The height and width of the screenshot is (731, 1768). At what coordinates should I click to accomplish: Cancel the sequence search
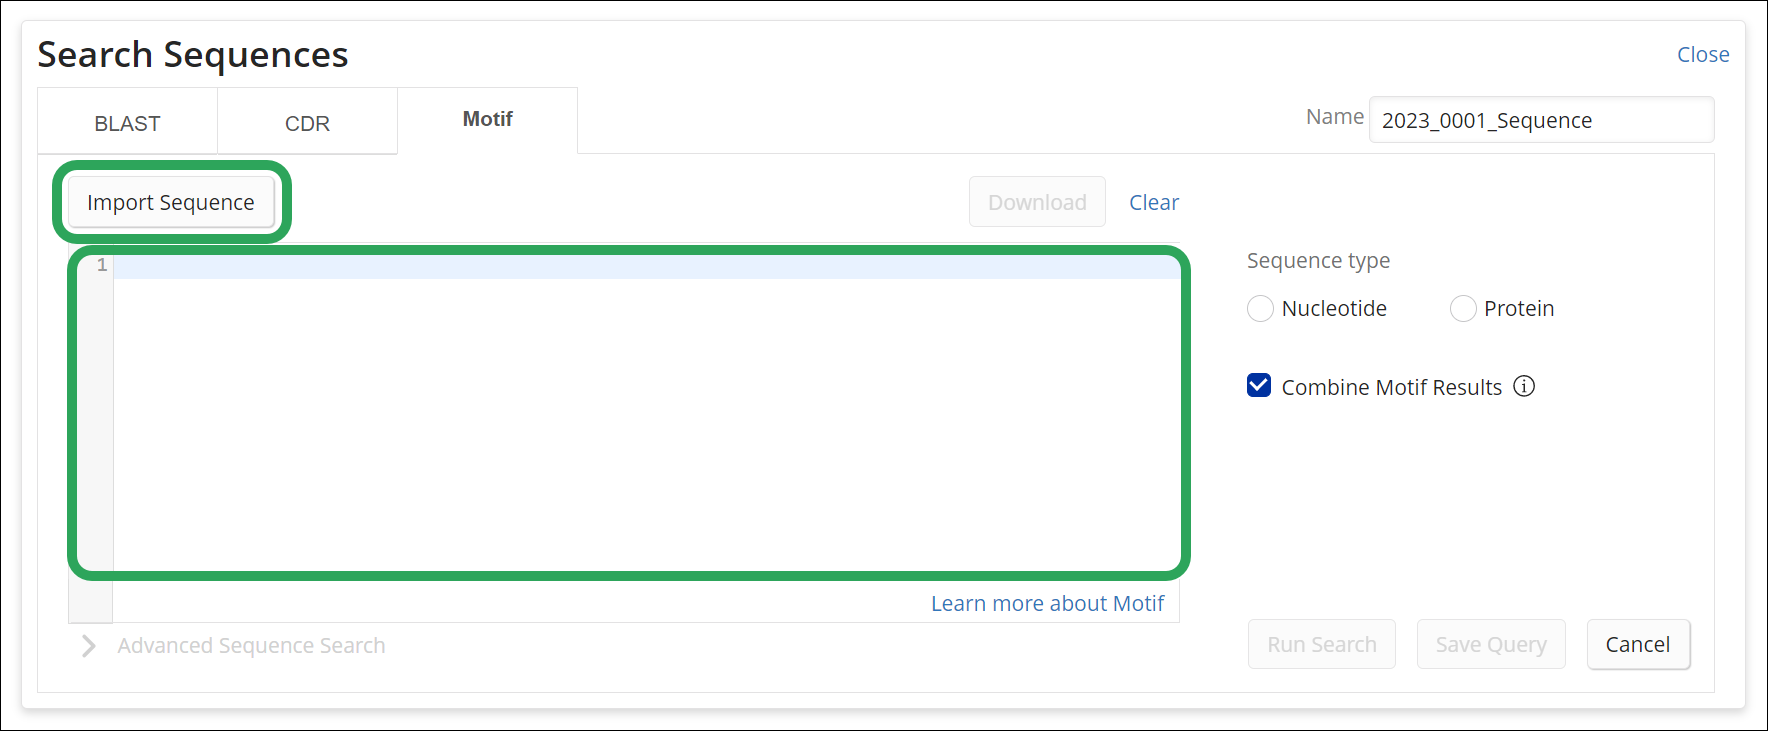click(x=1637, y=645)
